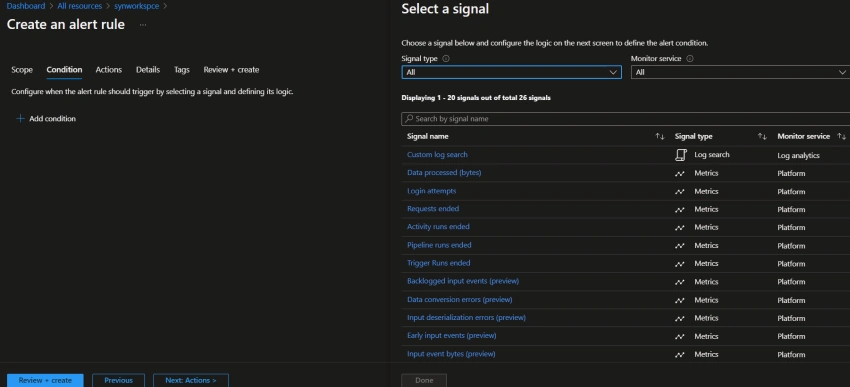Click the plus icon beside Add condition
The image size is (850, 387).
(21, 119)
